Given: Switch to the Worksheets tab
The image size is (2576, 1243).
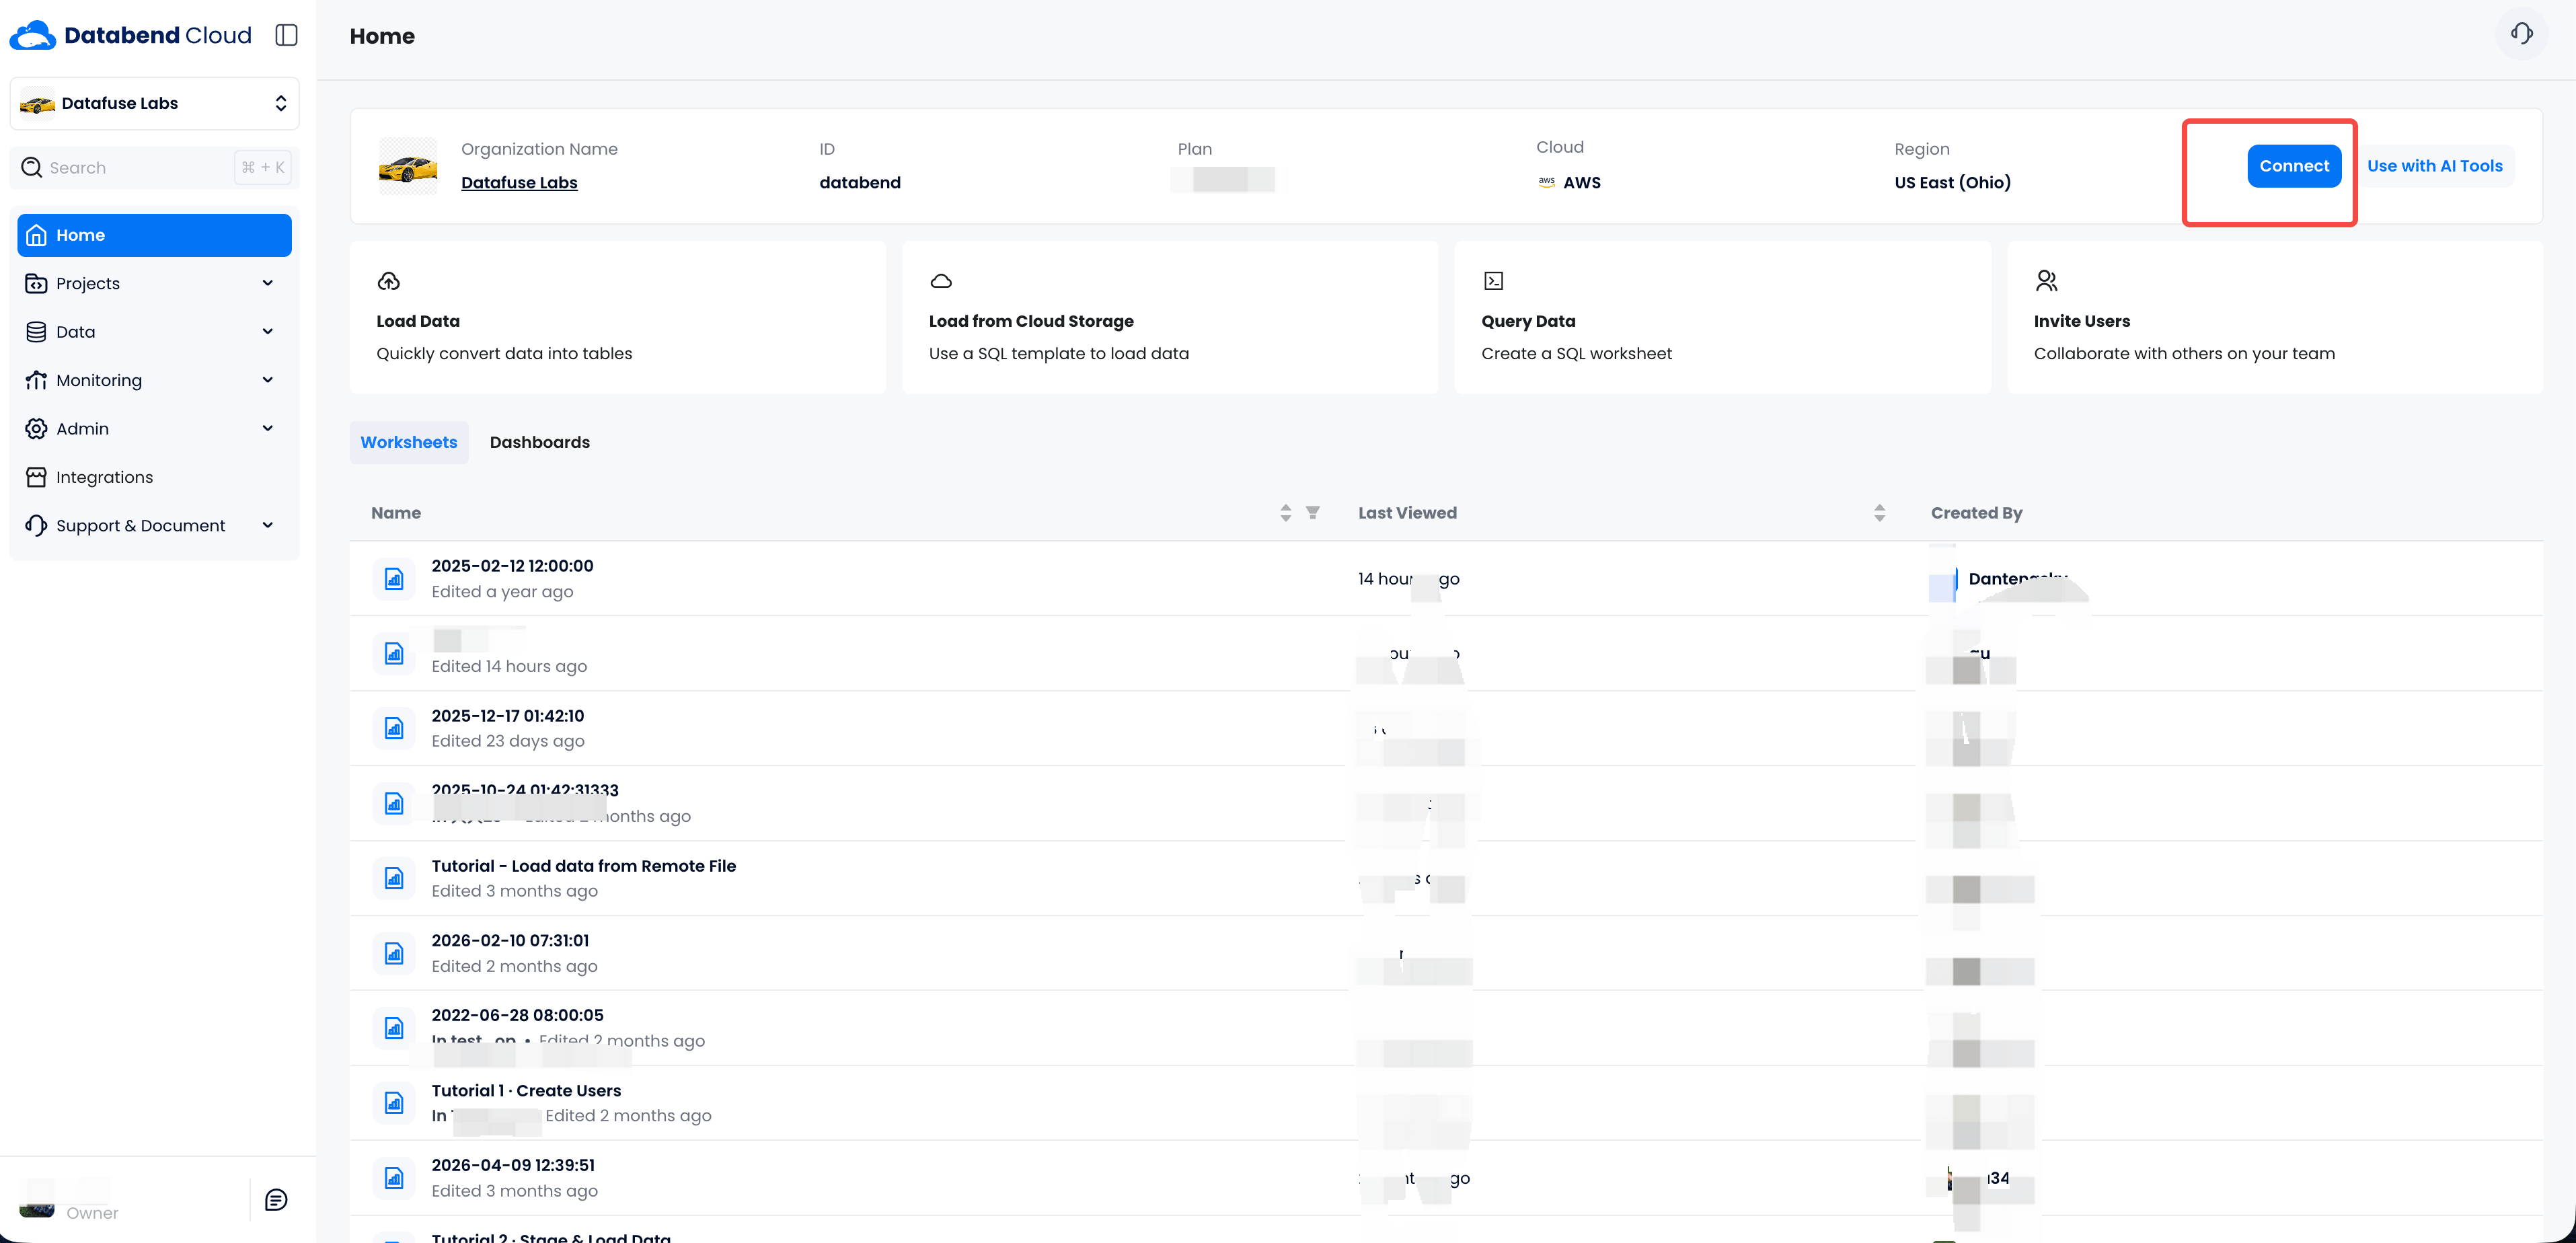Looking at the screenshot, I should 409,442.
